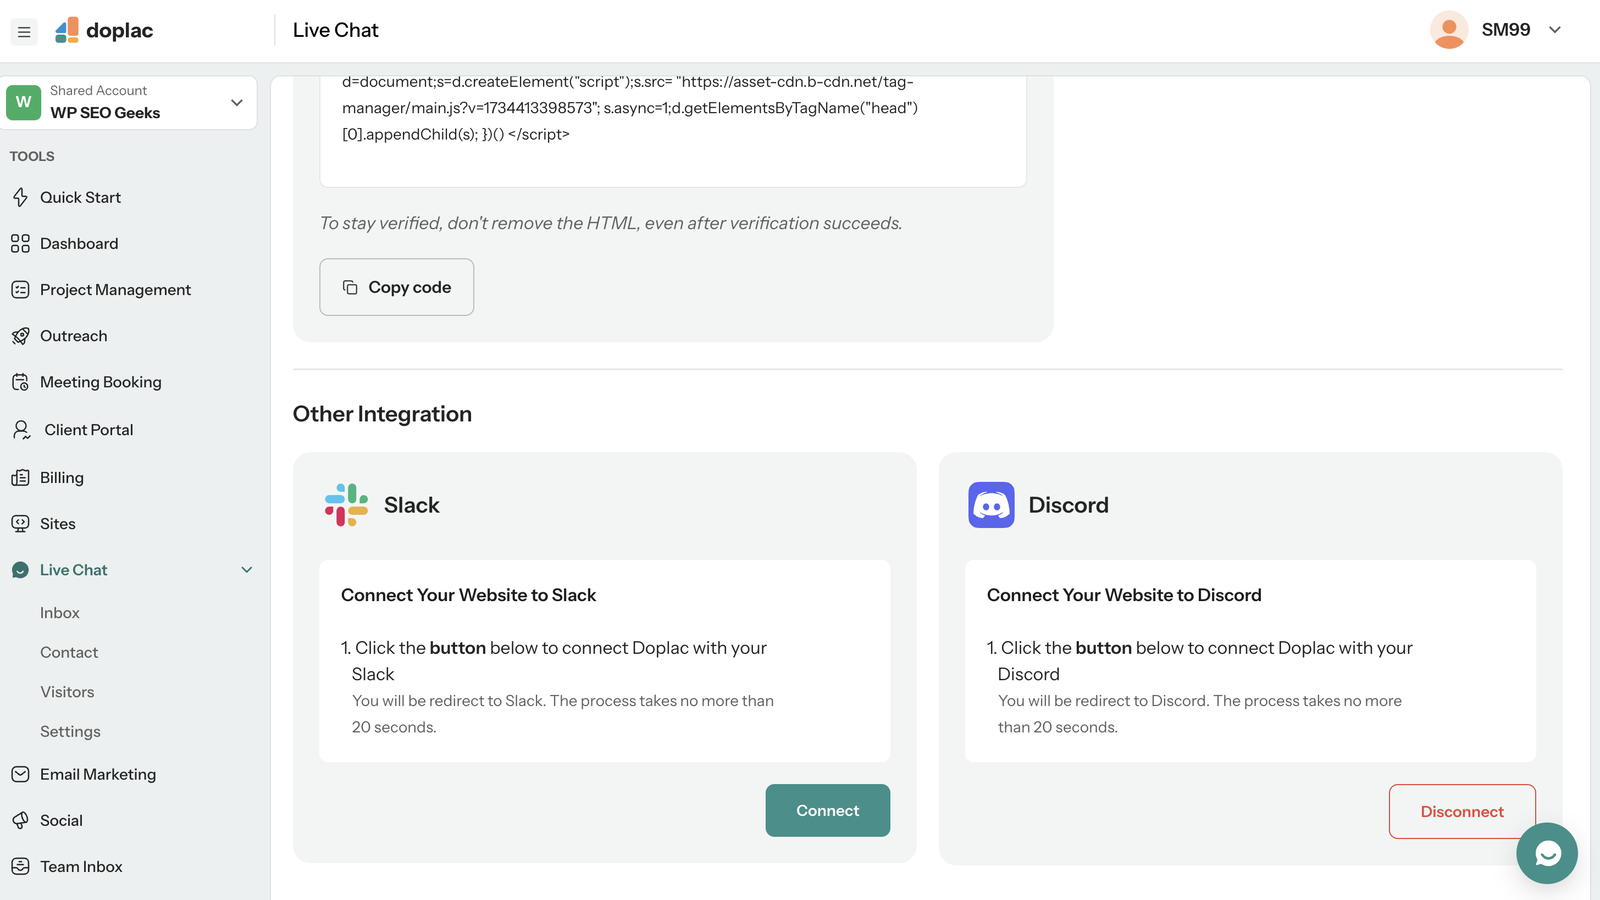Viewport: 1600px width, 900px height.
Task: Open the Billing section
Action: [x=62, y=478]
